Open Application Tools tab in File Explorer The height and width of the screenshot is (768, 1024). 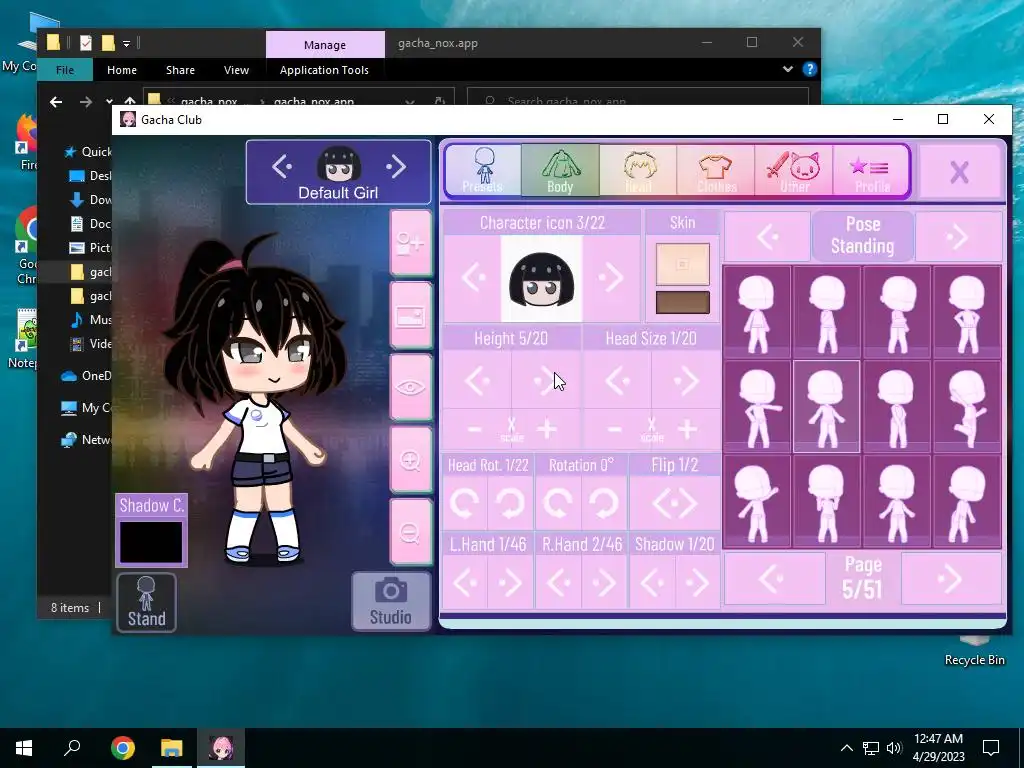[324, 70]
